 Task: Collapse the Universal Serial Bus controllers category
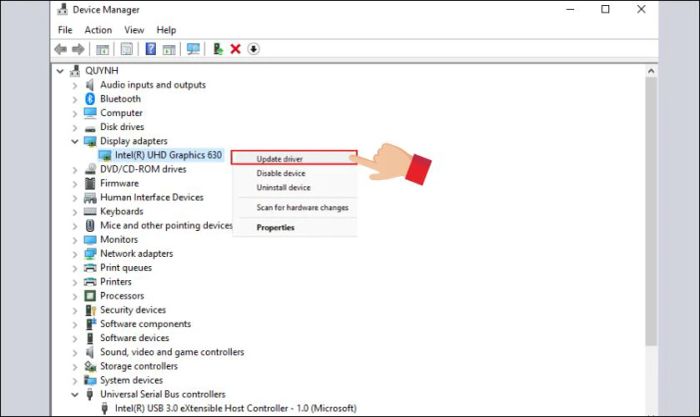[x=75, y=395]
